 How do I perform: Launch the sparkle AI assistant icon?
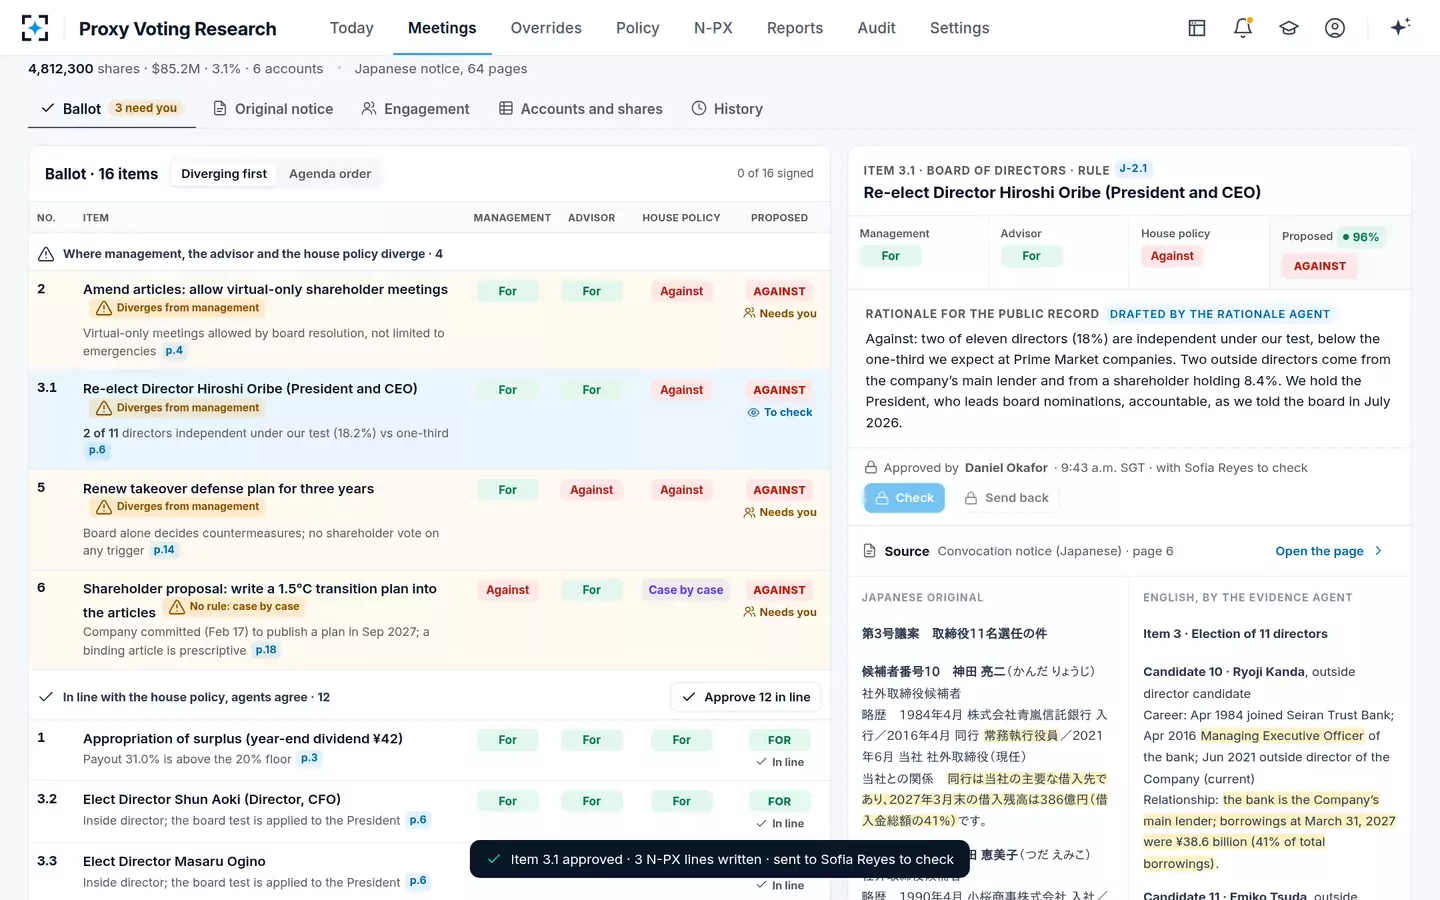pos(1400,27)
